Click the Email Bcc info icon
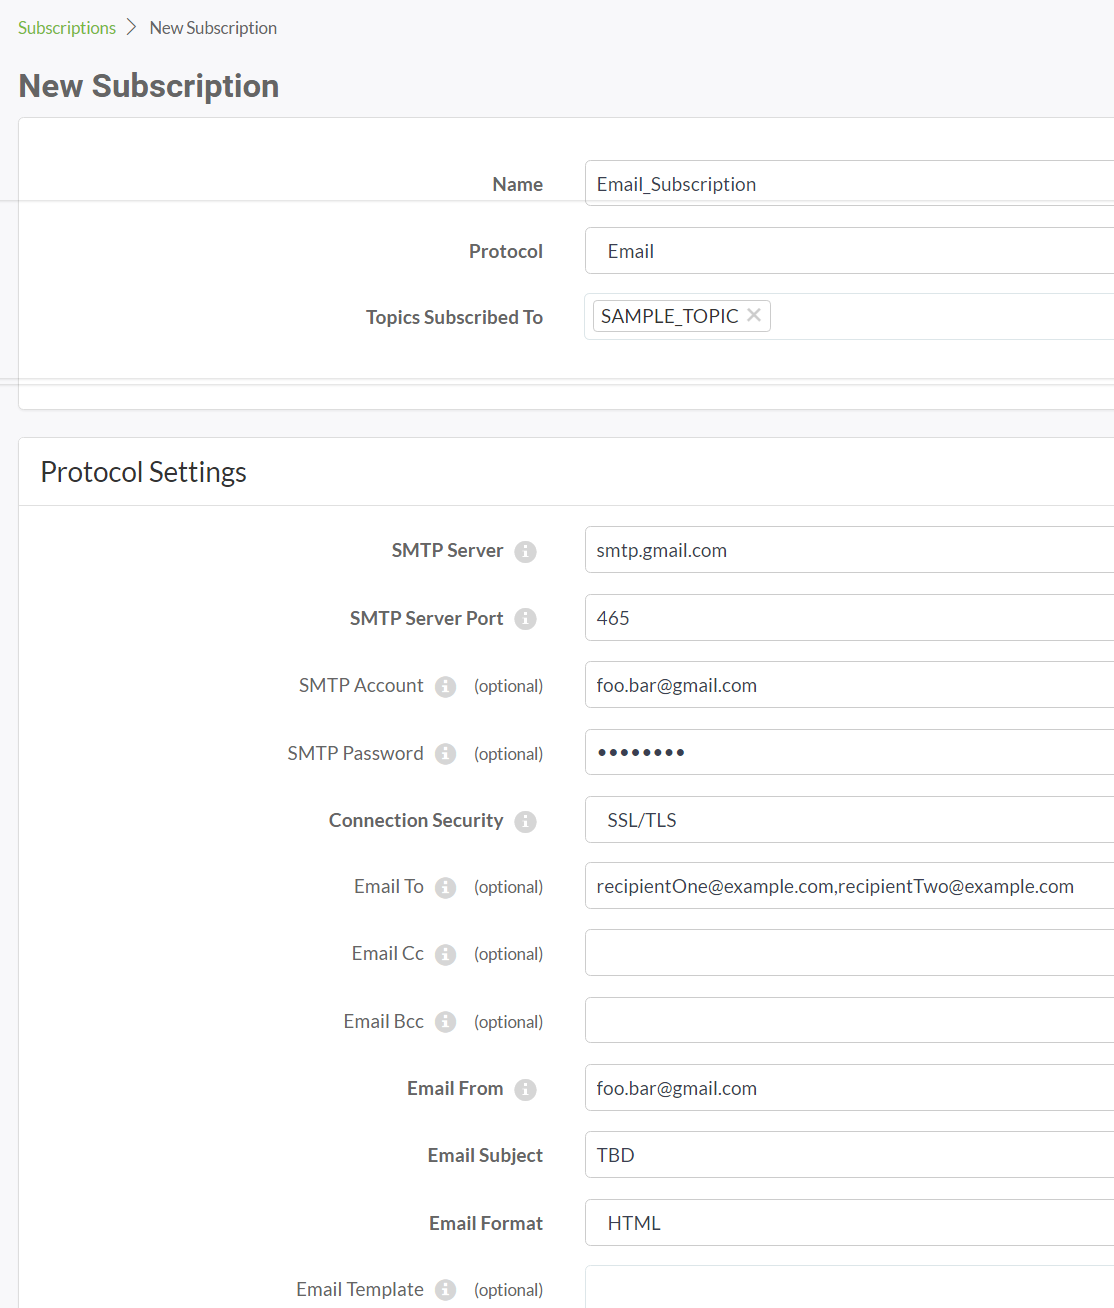 click(x=446, y=1022)
